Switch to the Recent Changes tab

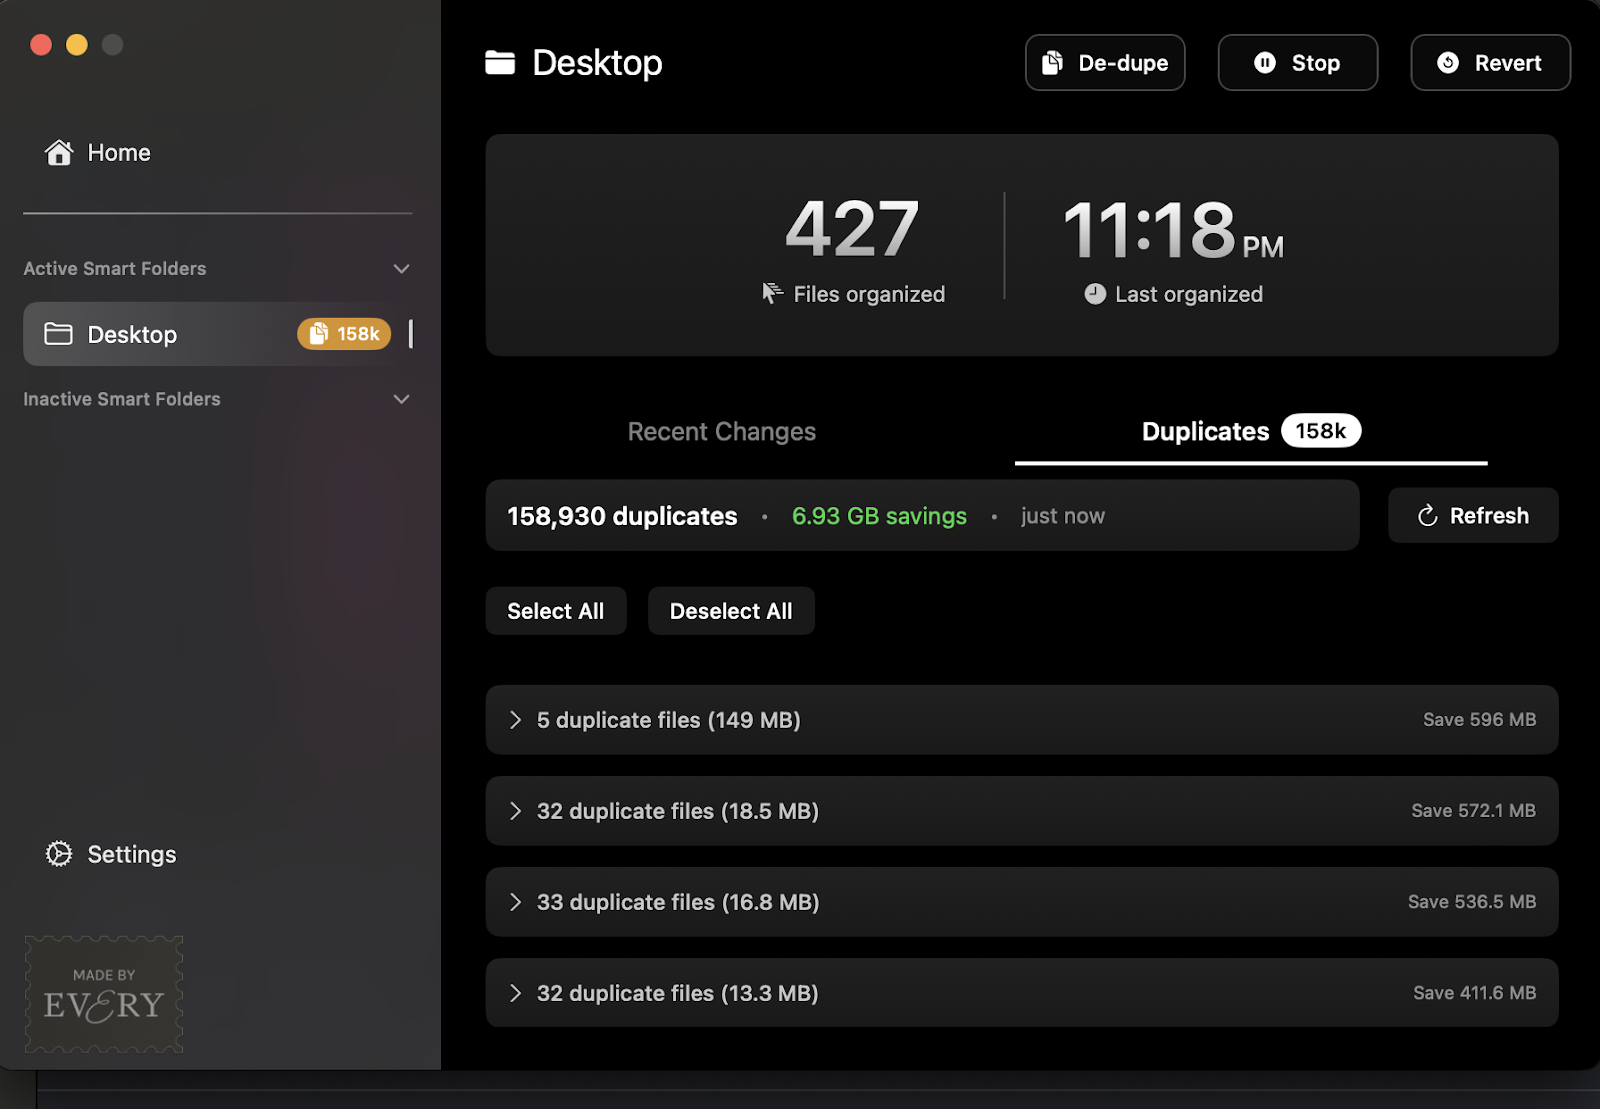[x=721, y=431]
